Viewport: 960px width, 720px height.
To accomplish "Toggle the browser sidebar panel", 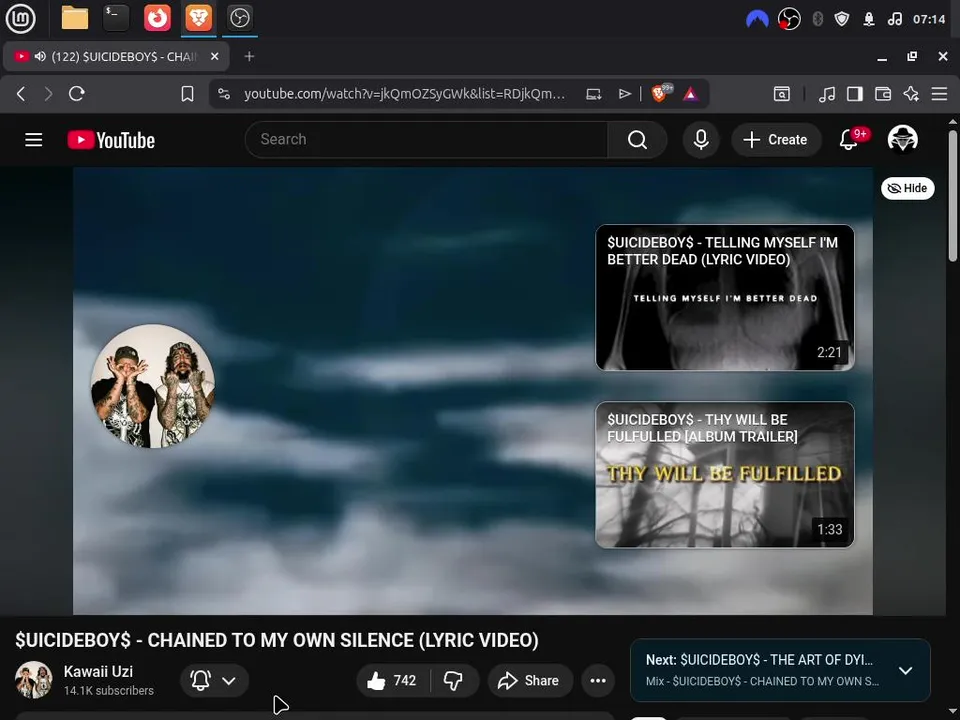I will (855, 94).
